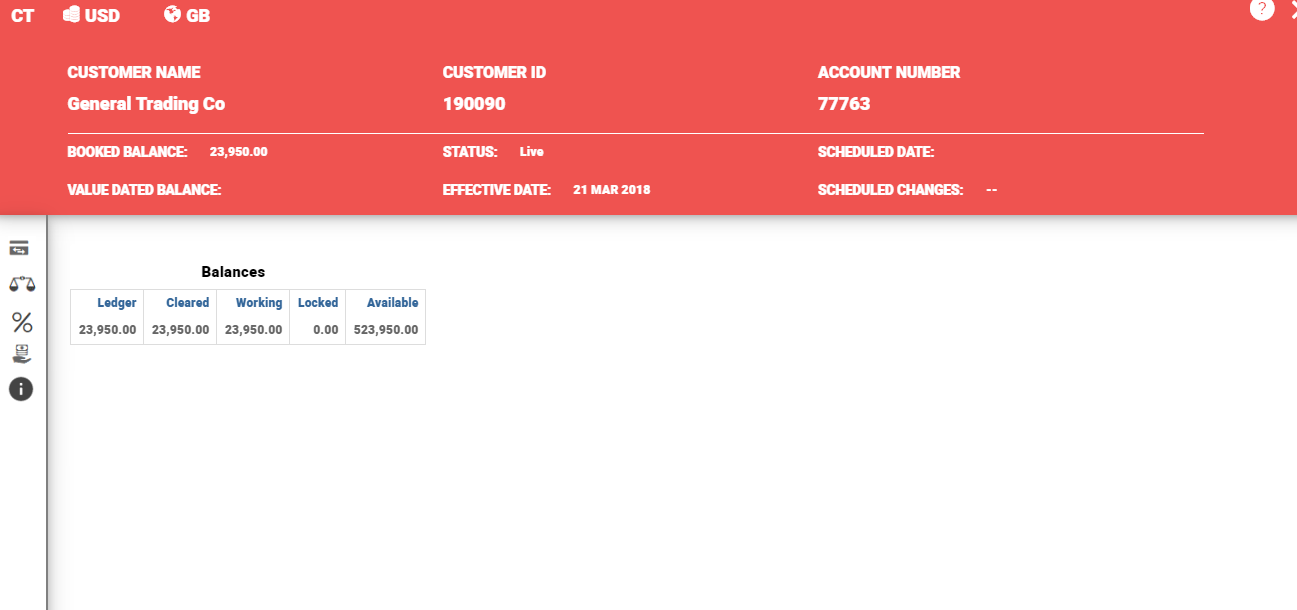
Task: Open the account information icon
Action: point(21,389)
